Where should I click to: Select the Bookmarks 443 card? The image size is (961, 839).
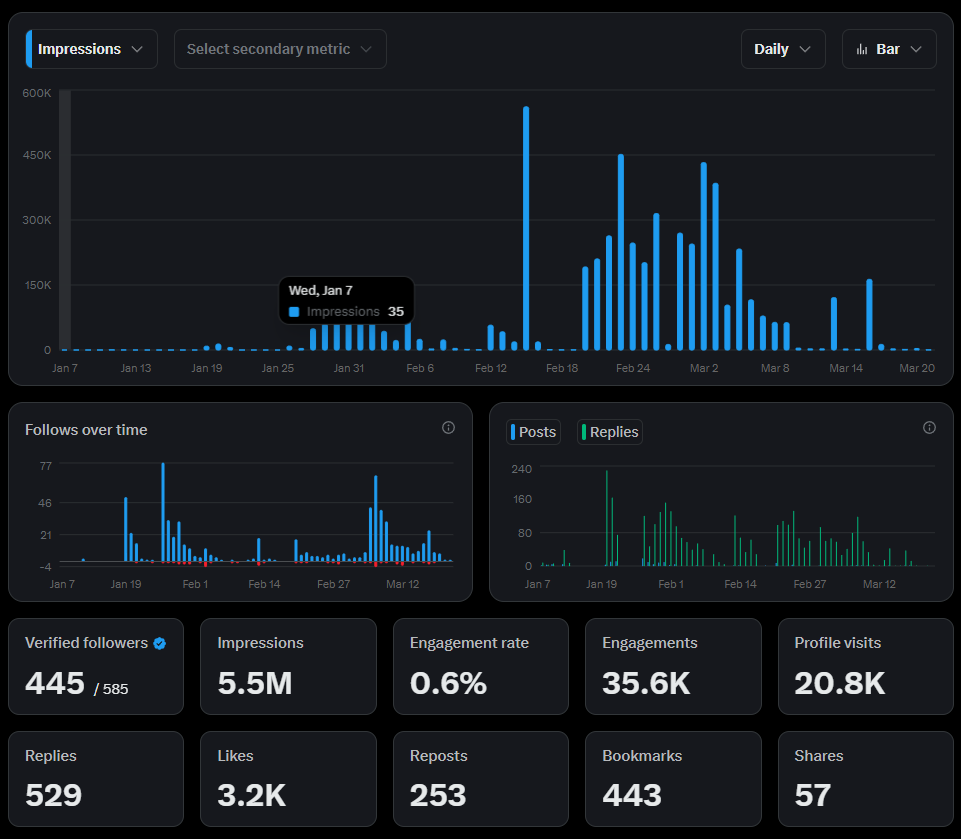coord(674,779)
